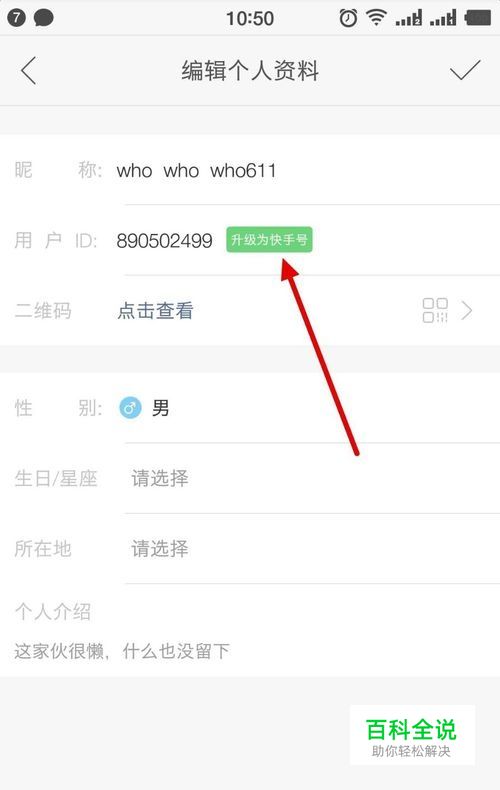Open the QR code grid icon
Viewport: 500px width, 790px height.
[435, 310]
